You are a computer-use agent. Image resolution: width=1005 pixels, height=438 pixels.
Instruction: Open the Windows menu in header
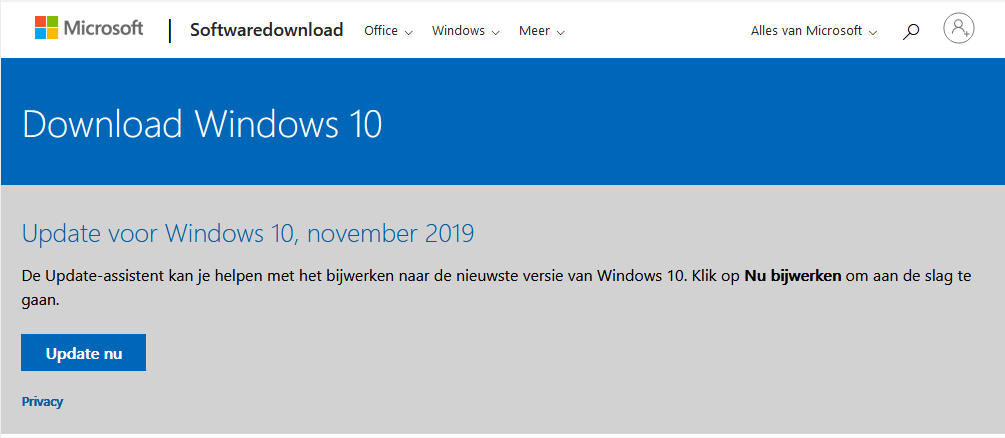pos(458,31)
